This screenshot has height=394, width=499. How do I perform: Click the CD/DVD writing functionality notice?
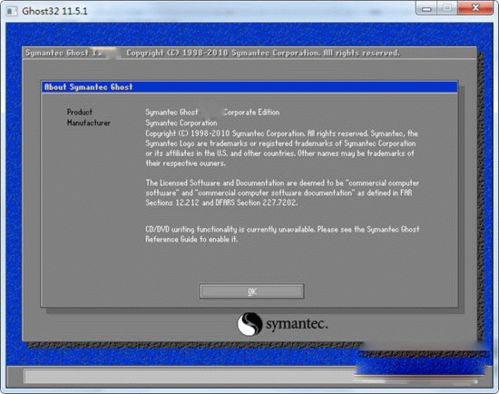[x=282, y=229]
